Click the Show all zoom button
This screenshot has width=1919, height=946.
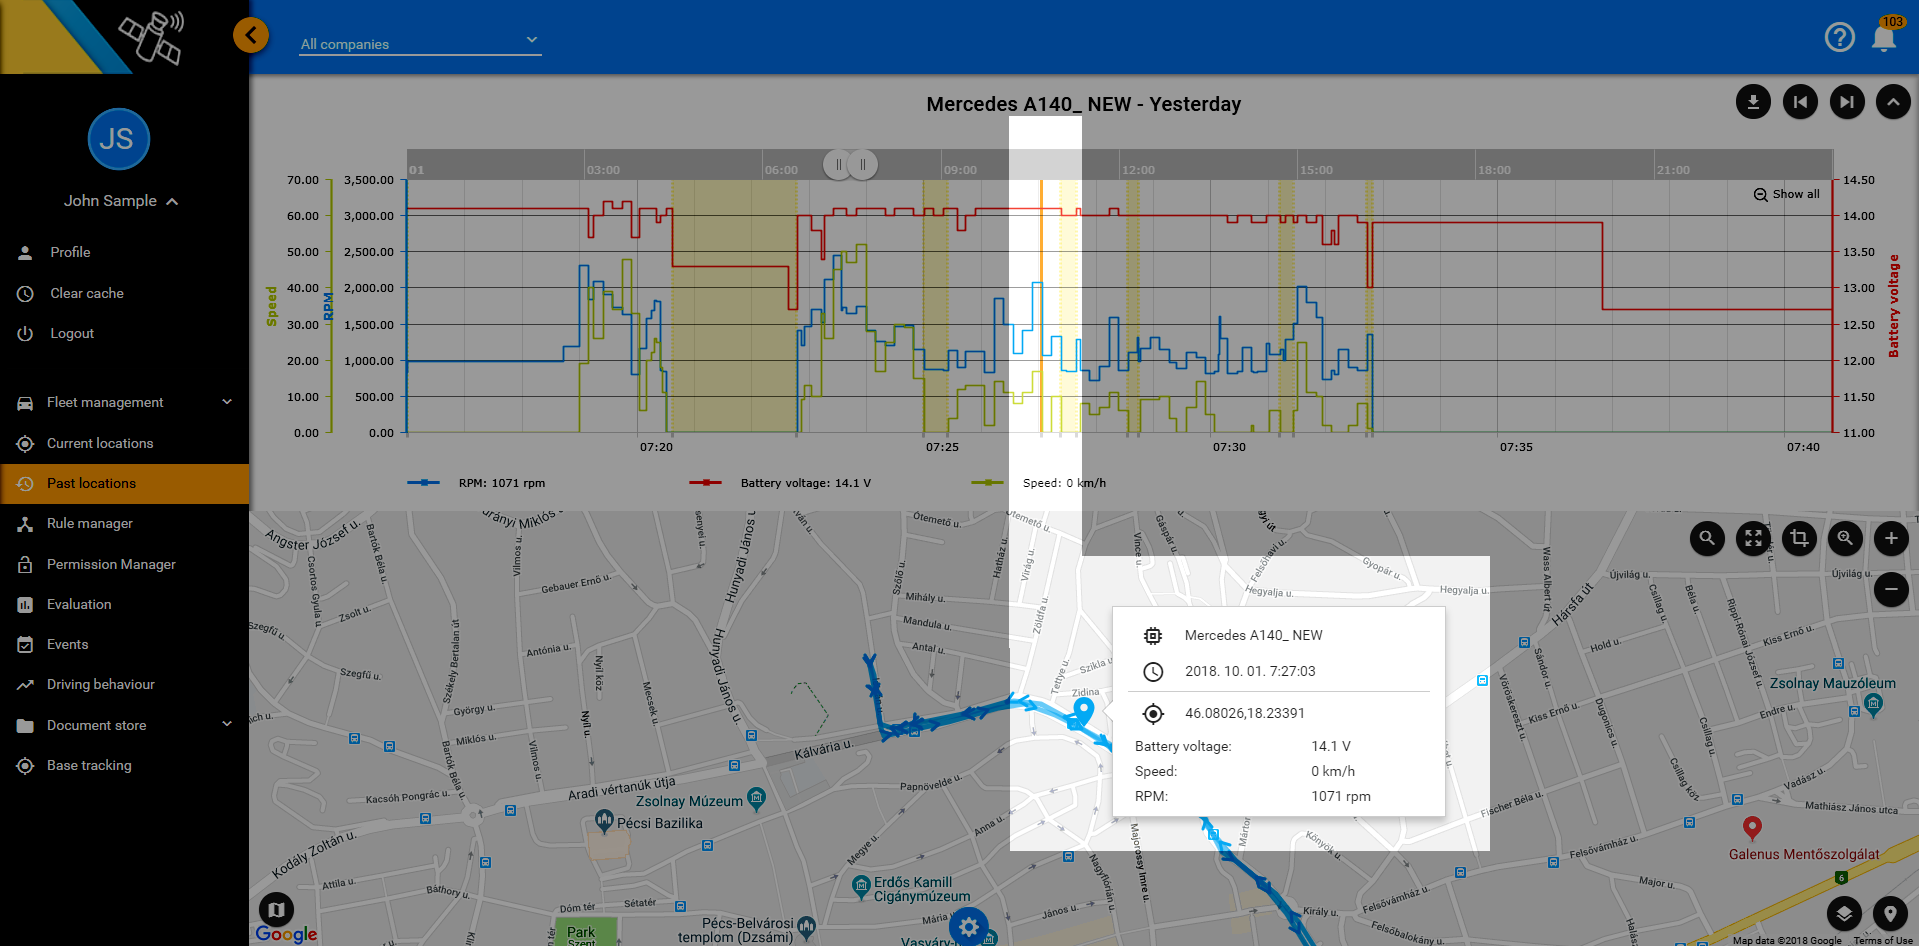click(1786, 194)
